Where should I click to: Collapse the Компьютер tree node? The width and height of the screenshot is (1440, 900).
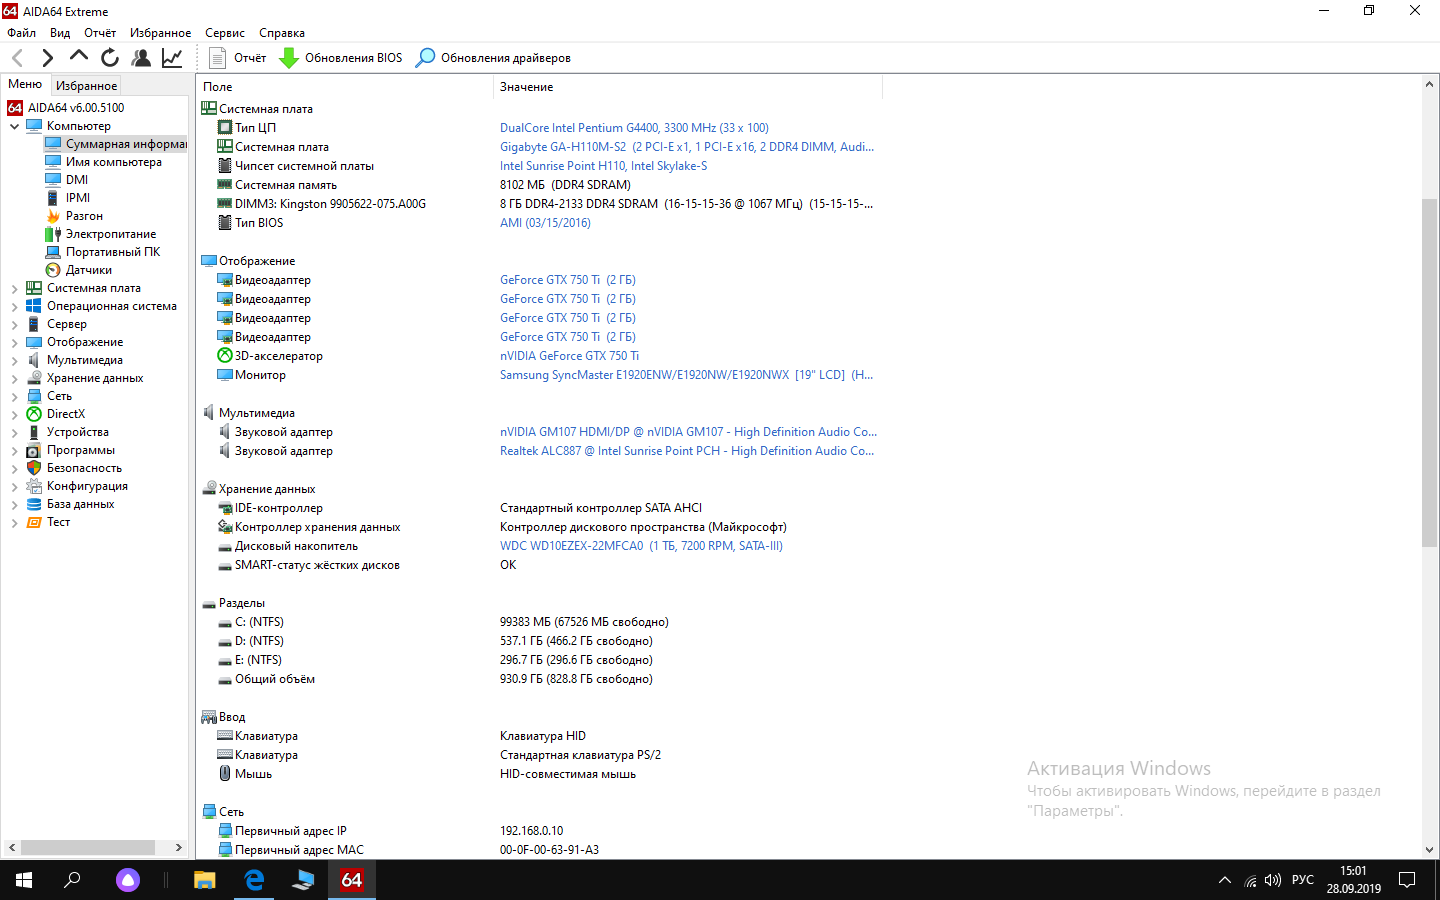coord(15,126)
